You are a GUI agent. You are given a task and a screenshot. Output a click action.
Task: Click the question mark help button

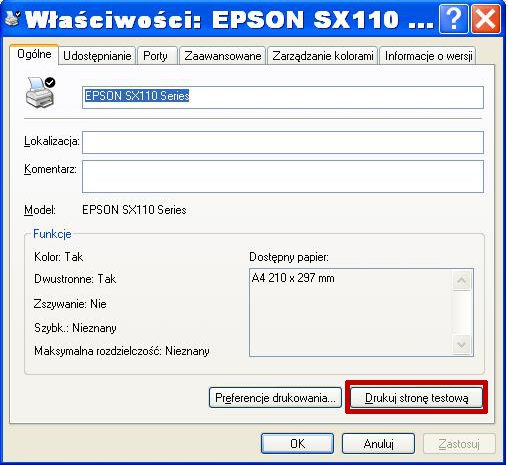pyautogui.click(x=453, y=19)
